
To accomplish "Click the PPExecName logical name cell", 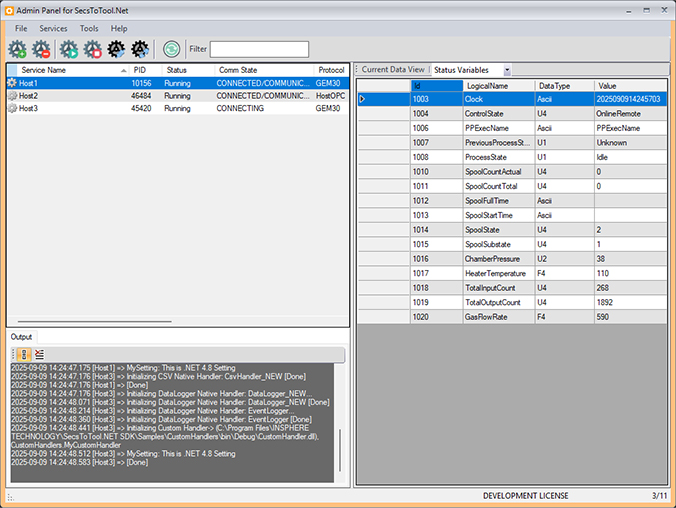I will click(x=499, y=128).
